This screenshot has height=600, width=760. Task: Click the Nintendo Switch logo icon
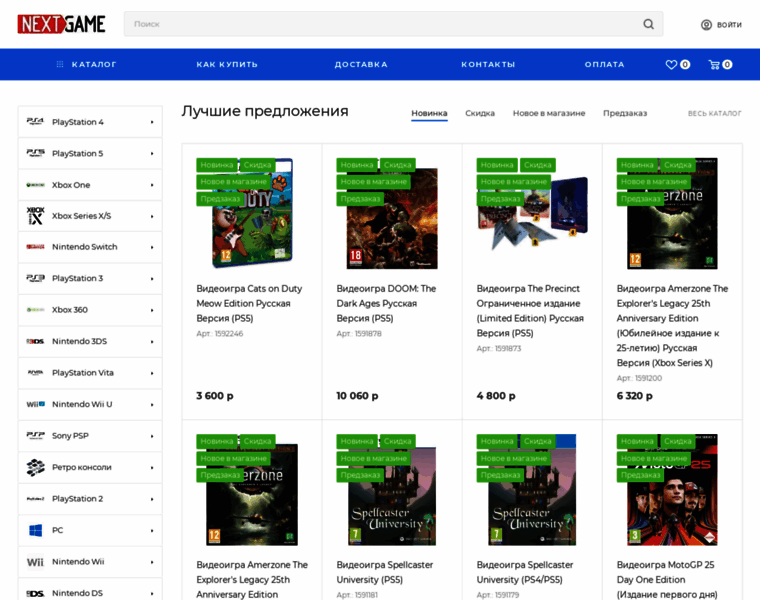35,247
